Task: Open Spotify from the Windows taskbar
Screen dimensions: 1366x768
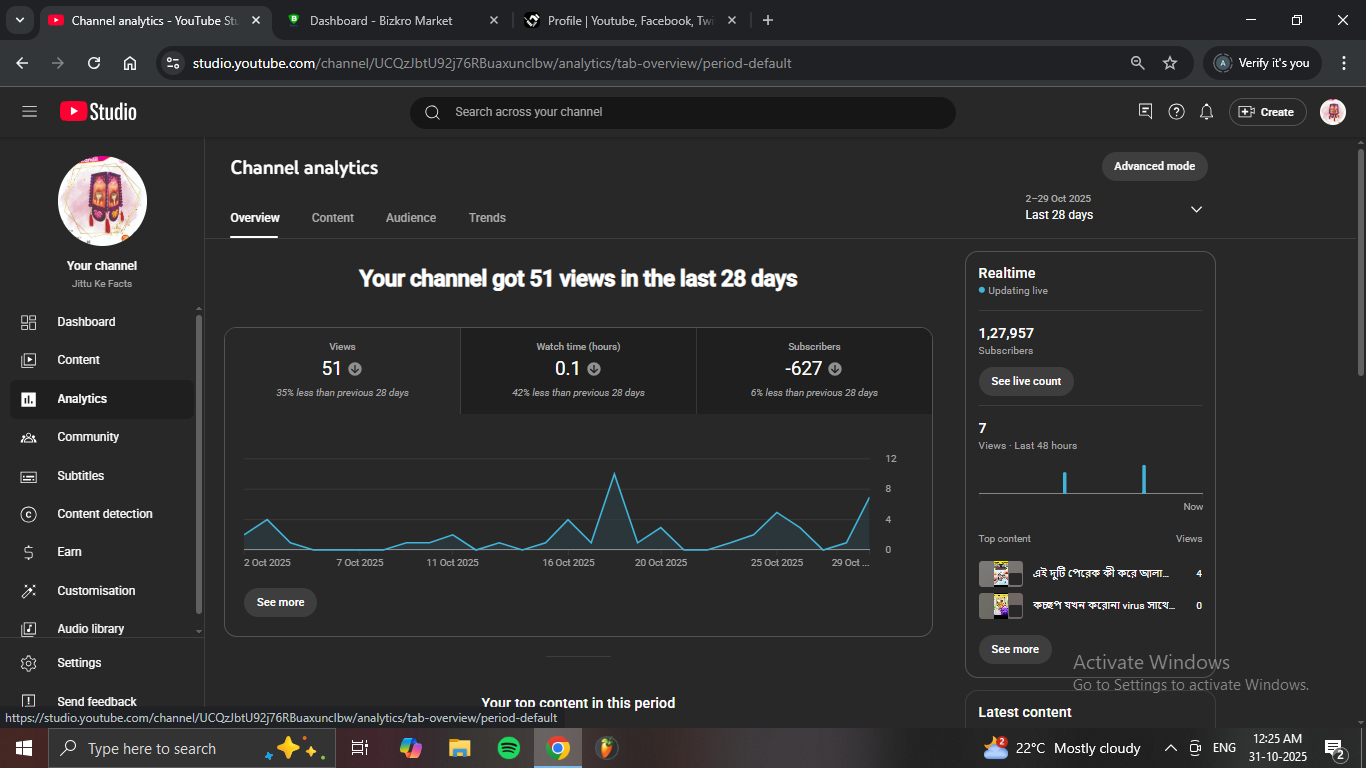Action: coord(509,748)
